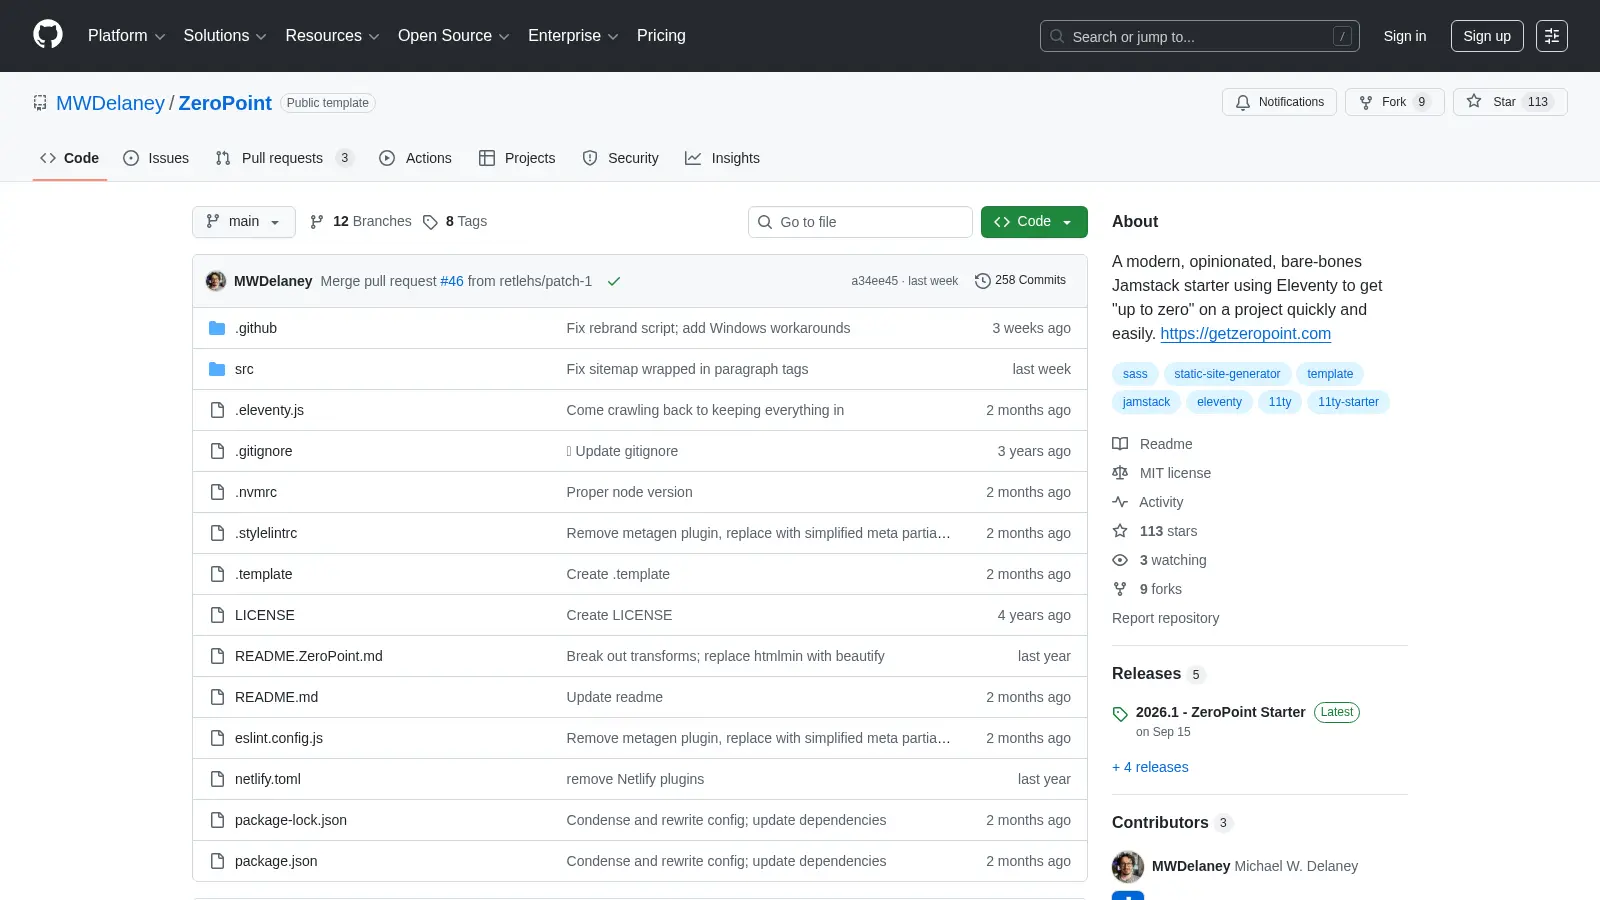The width and height of the screenshot is (1600, 900).
Task: Click the Sign up button
Action: tap(1487, 36)
